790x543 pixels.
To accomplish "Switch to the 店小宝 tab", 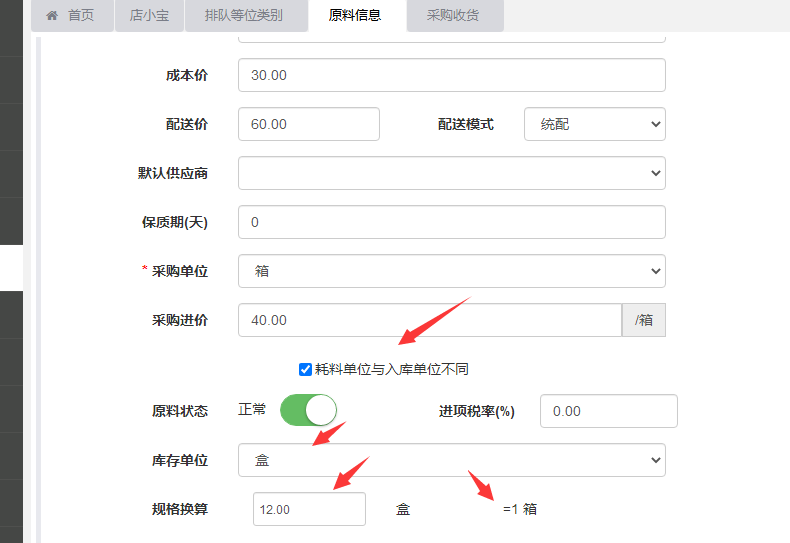I will (x=149, y=16).
